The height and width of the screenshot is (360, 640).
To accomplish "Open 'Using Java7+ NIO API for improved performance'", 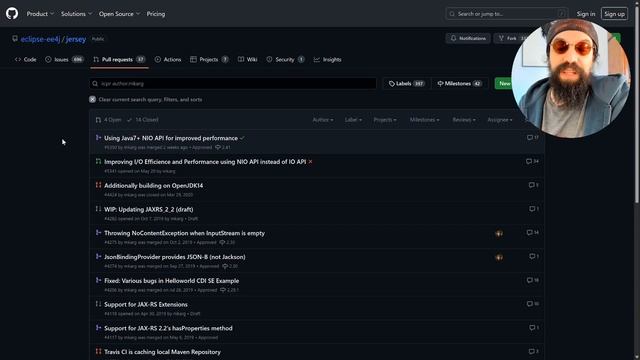I will (171, 138).
